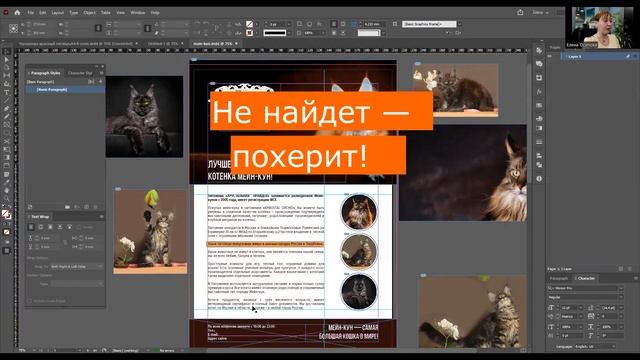Open the Wrap To dropdown in Text Wrap

point(77,267)
